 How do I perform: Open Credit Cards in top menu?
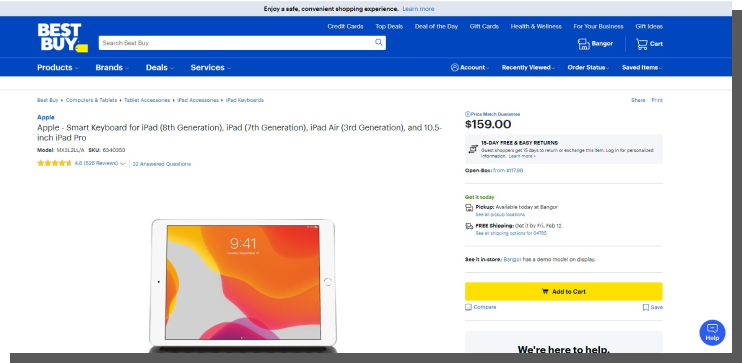(x=345, y=27)
